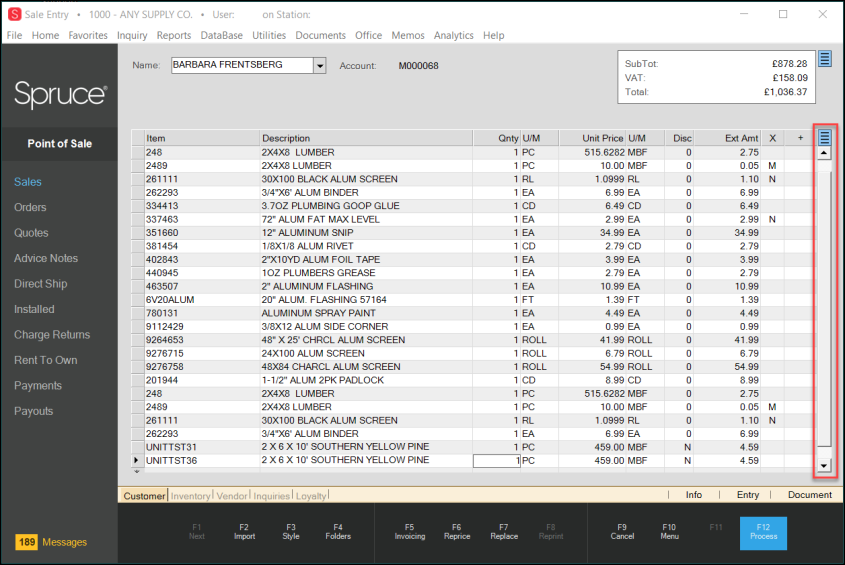
Task: Expand the Name dropdown arrow
Action: (320, 66)
